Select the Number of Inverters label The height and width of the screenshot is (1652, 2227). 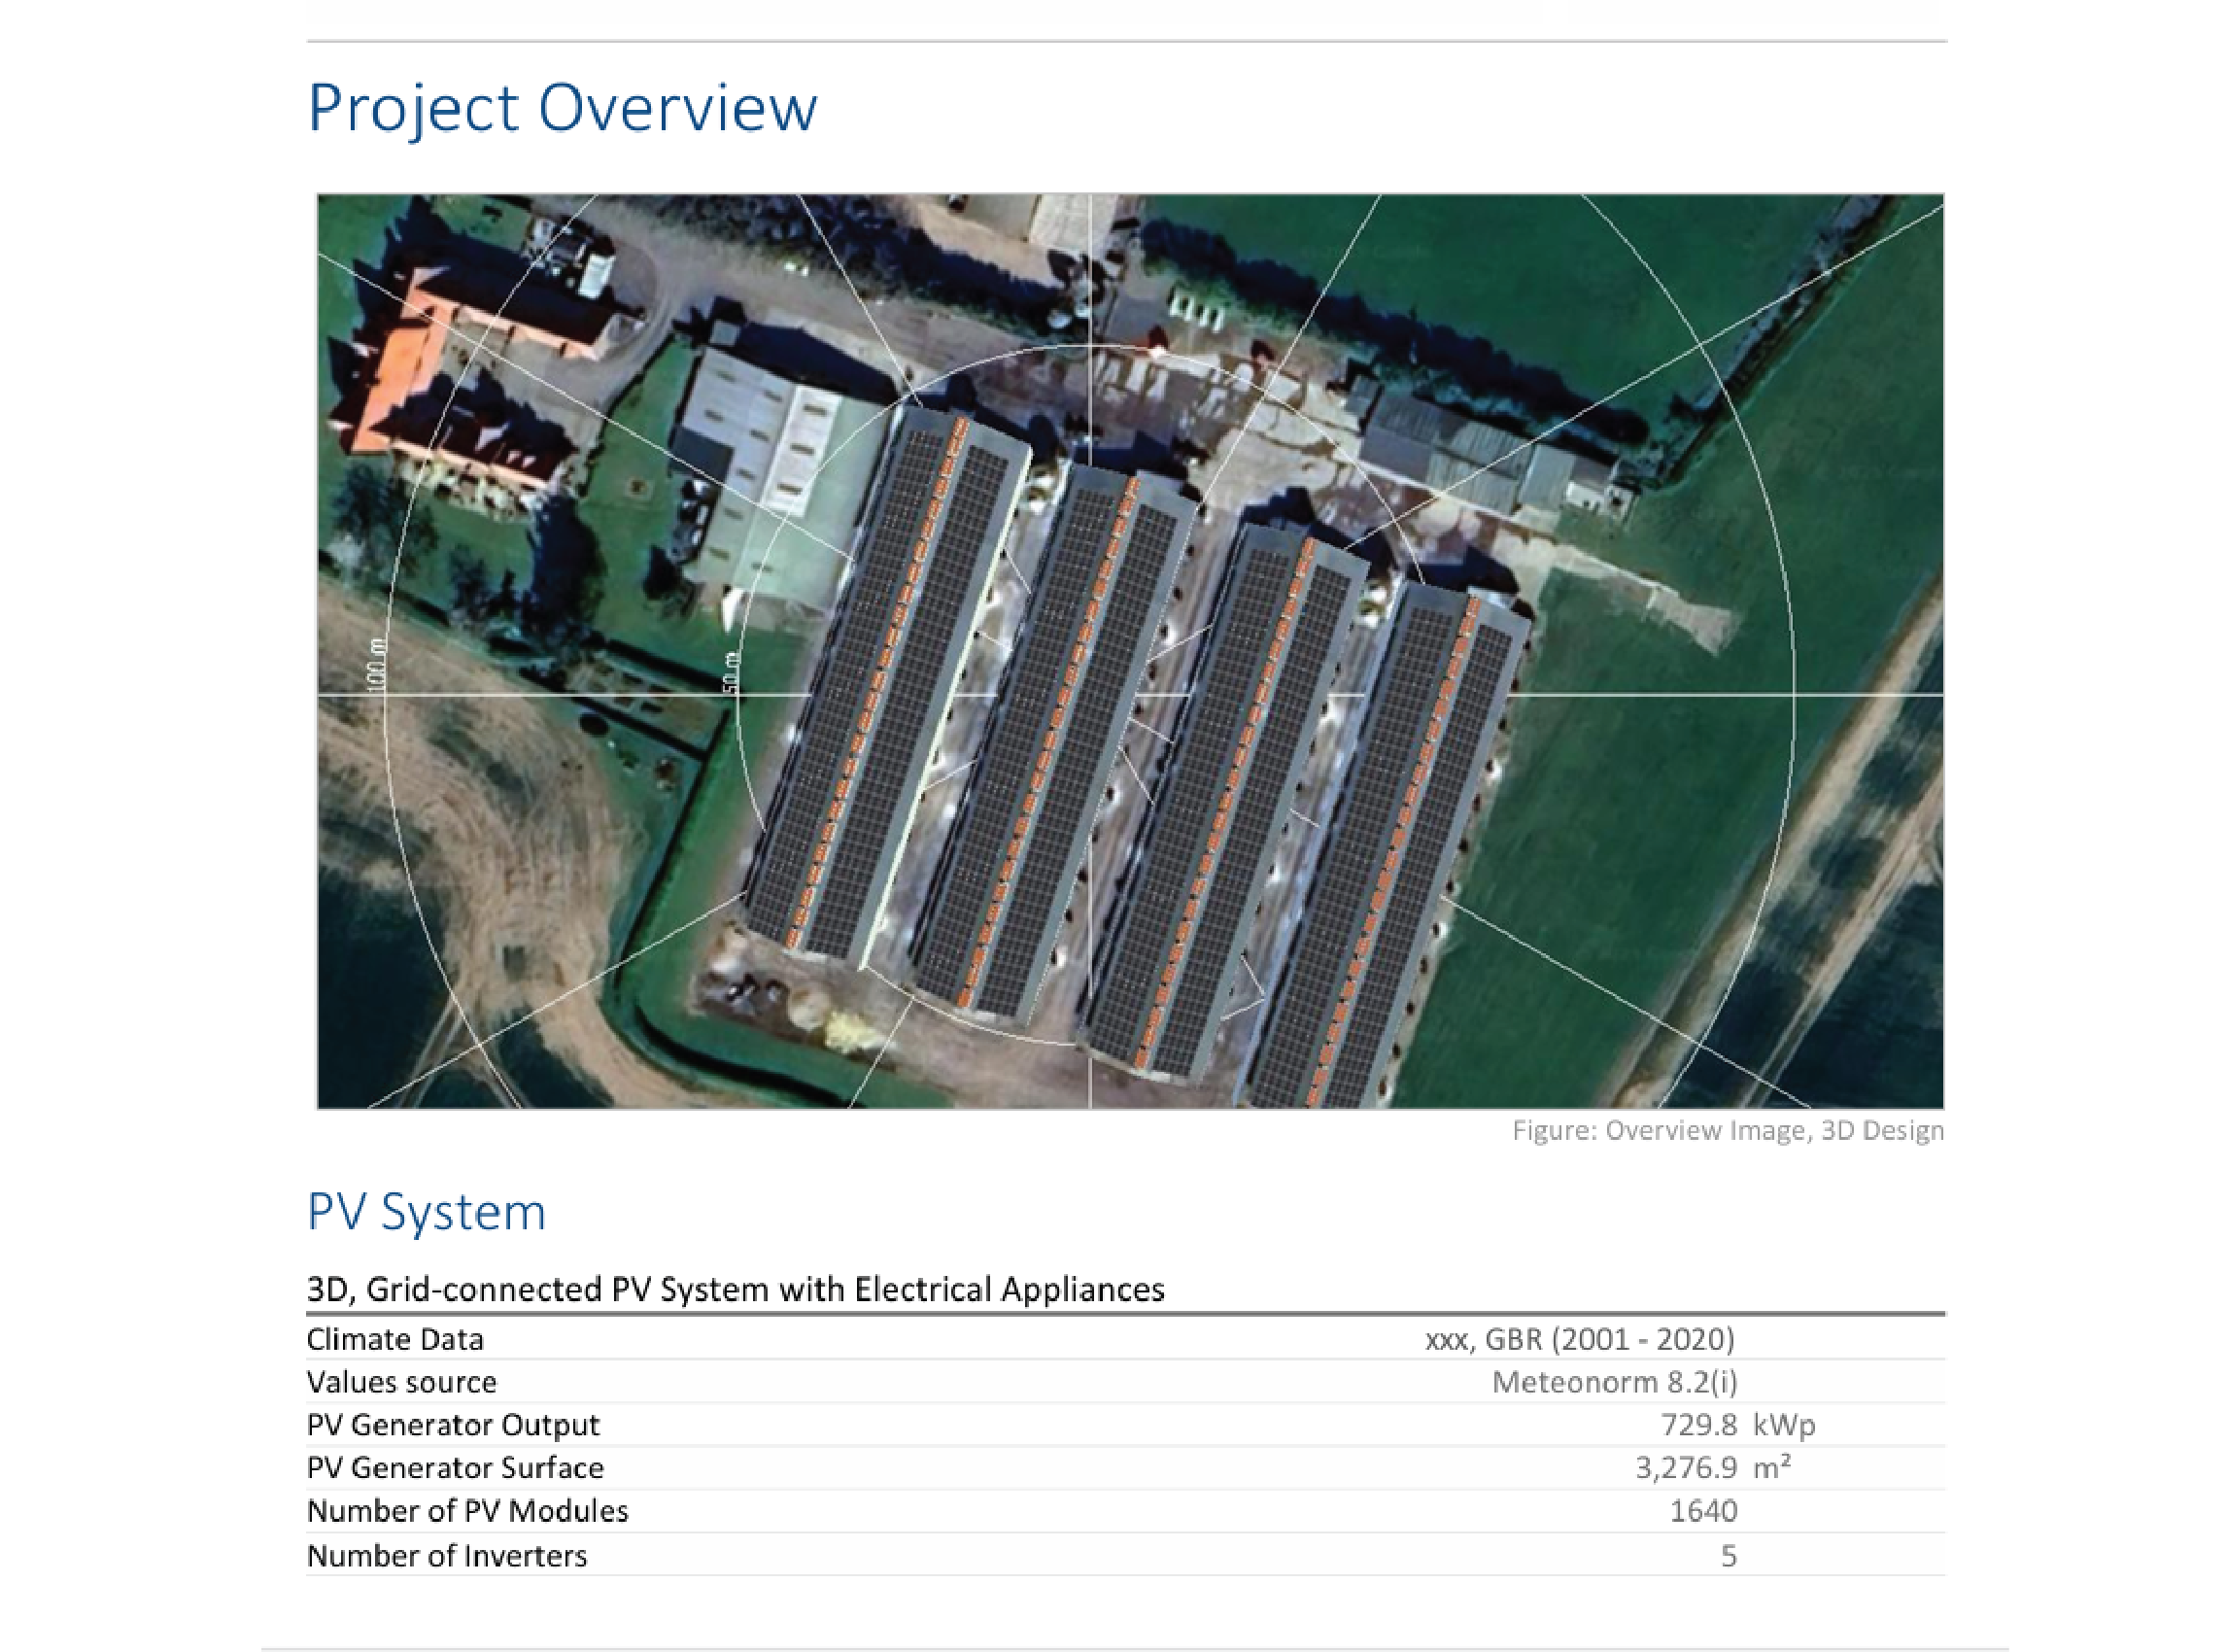(447, 1556)
